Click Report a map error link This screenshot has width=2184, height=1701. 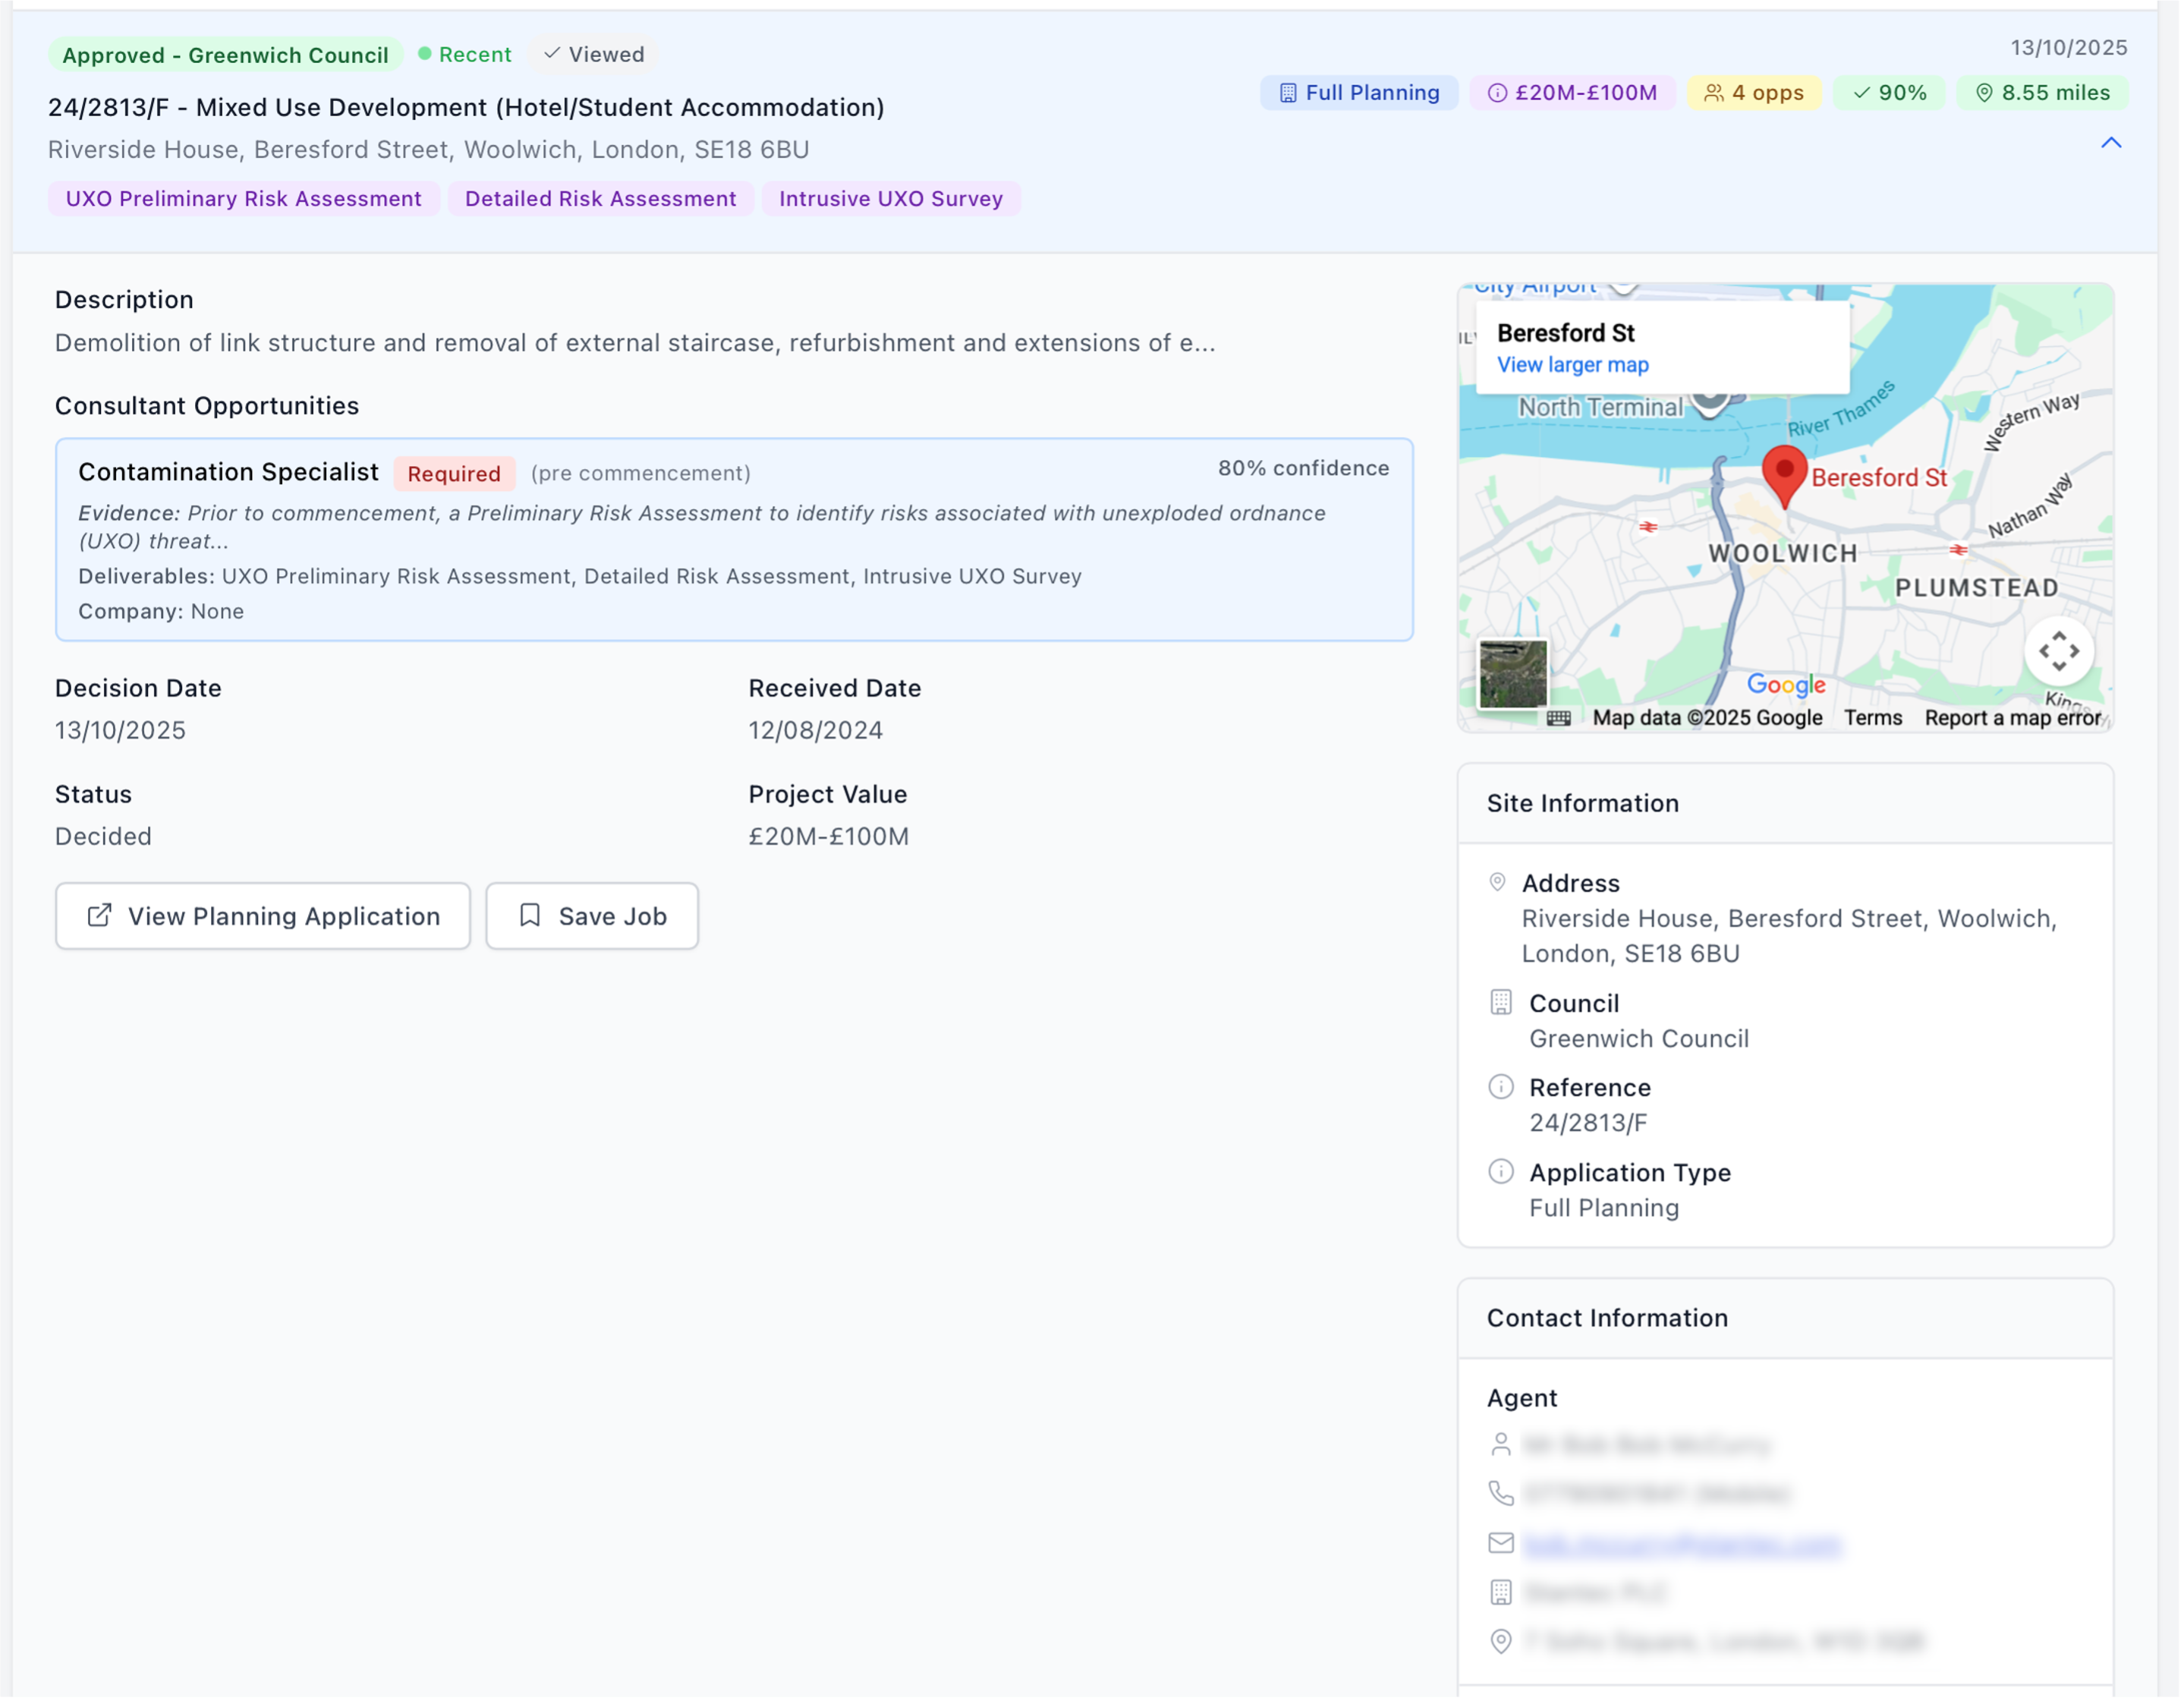click(2017, 719)
